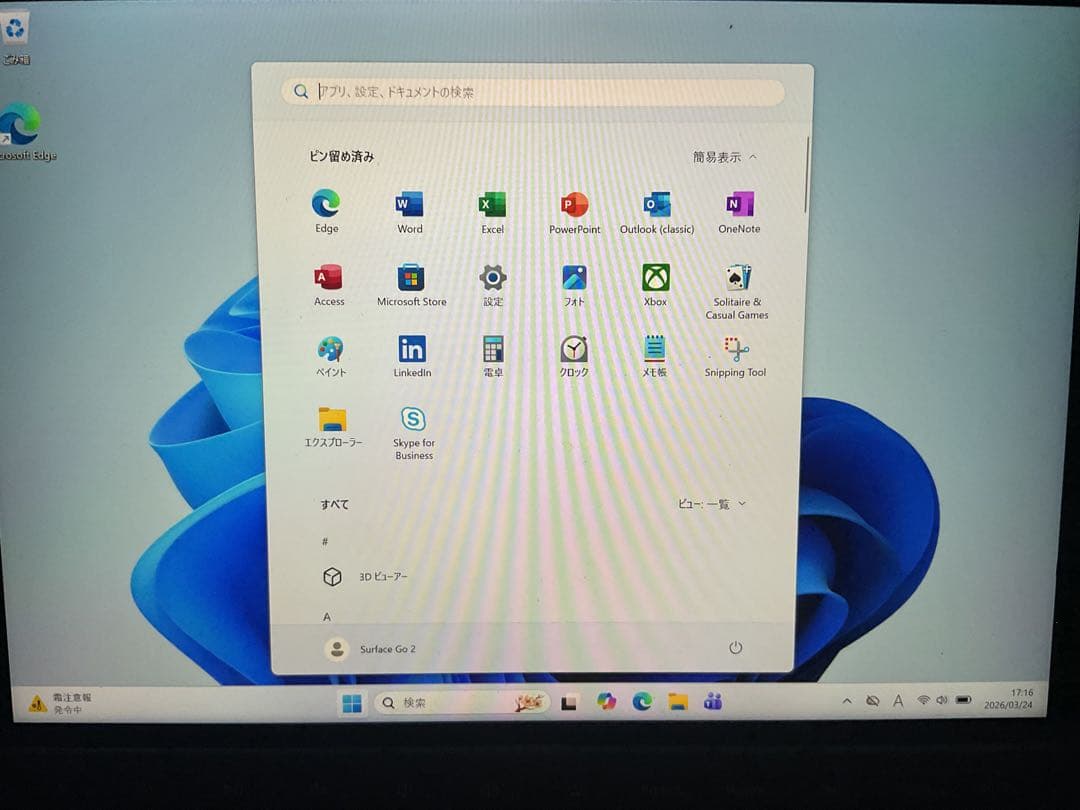Open the Xbox app
The width and height of the screenshot is (1080, 810).
point(655,285)
